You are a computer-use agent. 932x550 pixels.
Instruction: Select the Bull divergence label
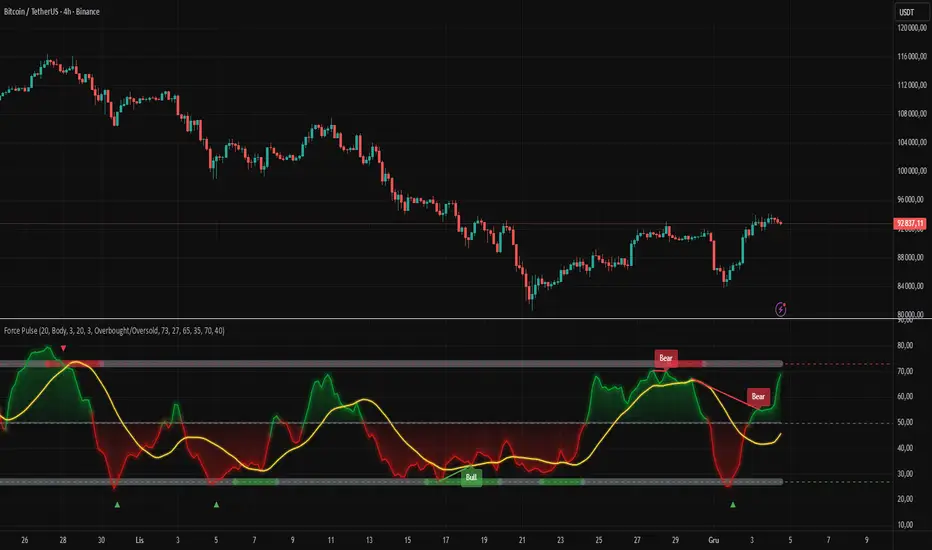pos(471,477)
